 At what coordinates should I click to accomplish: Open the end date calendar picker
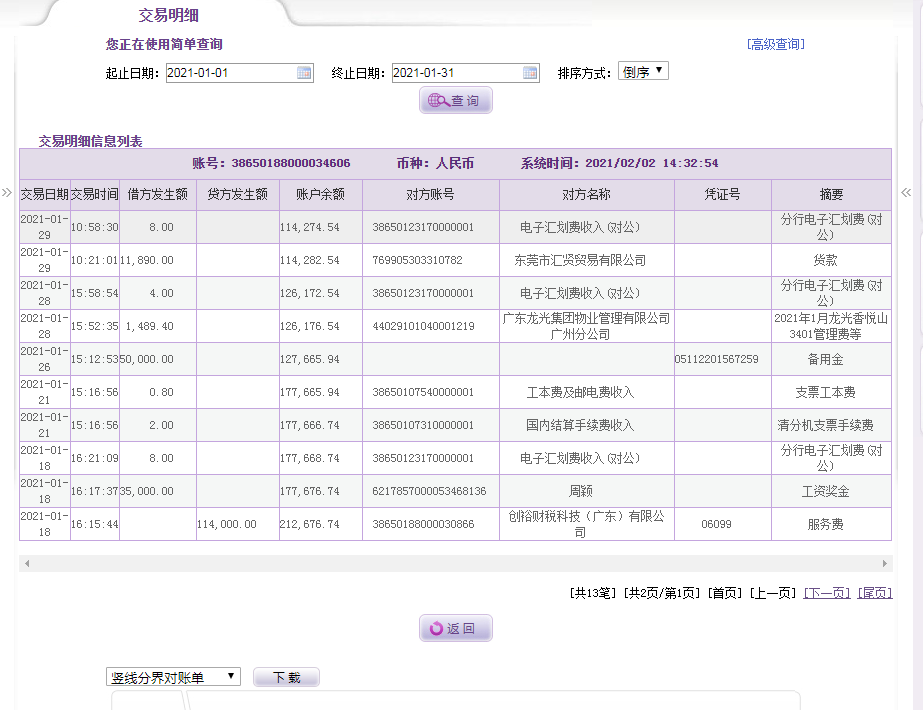pyautogui.click(x=530, y=73)
